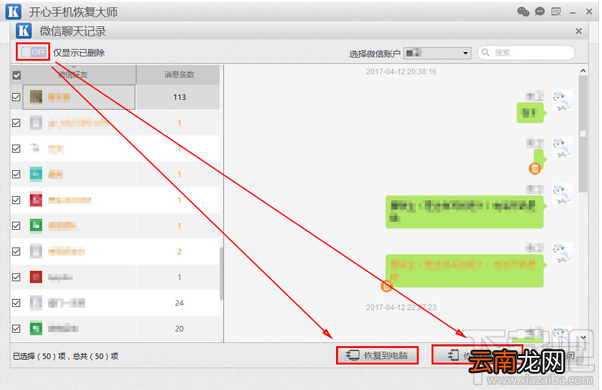This screenshot has width=602, height=390.
Task: Open the feedback note icon in the title bar
Action: (x=556, y=12)
